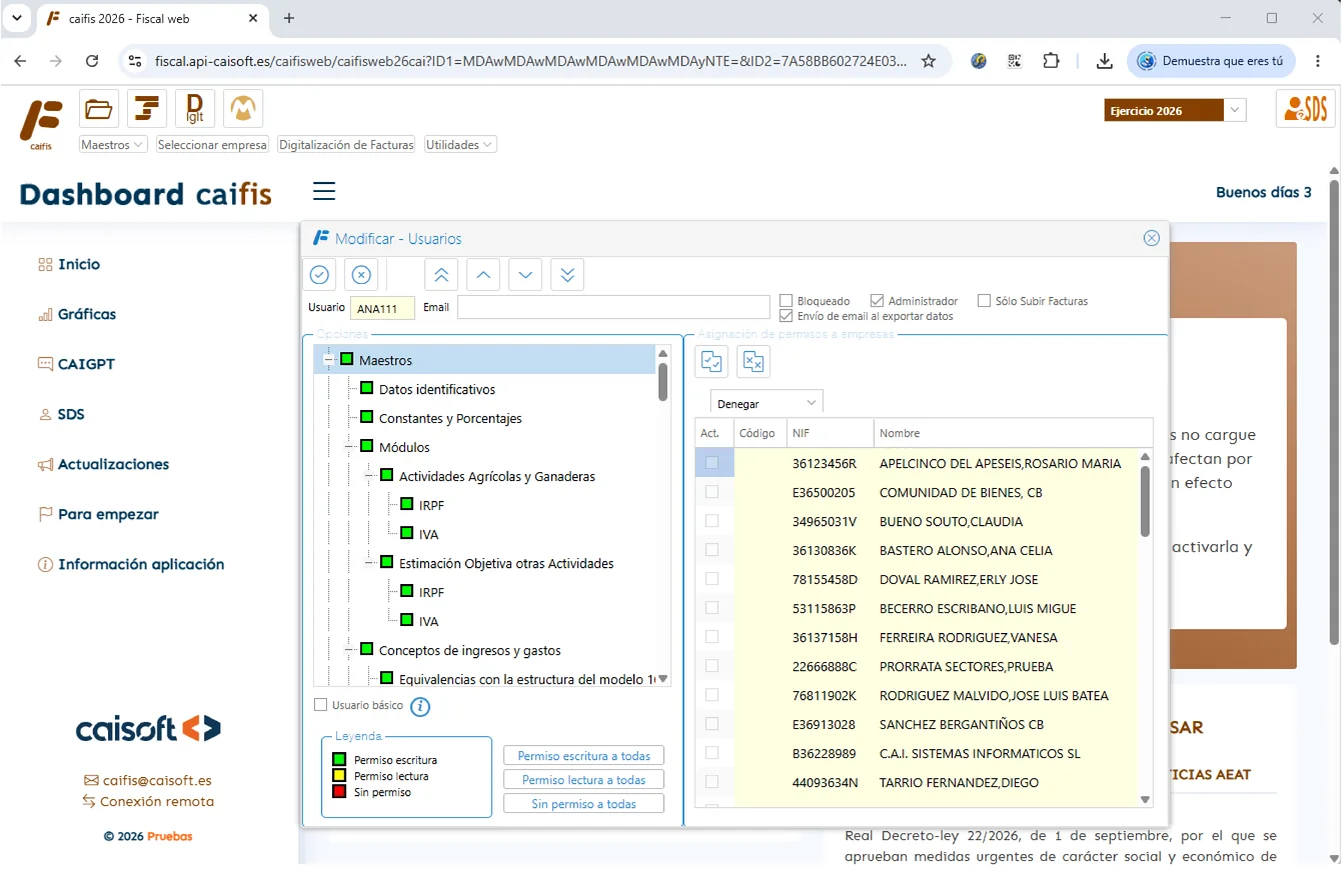Check Act. box for COMUNIDAD DE BIENES, CB
The height and width of the screenshot is (874, 1342).
click(x=712, y=492)
